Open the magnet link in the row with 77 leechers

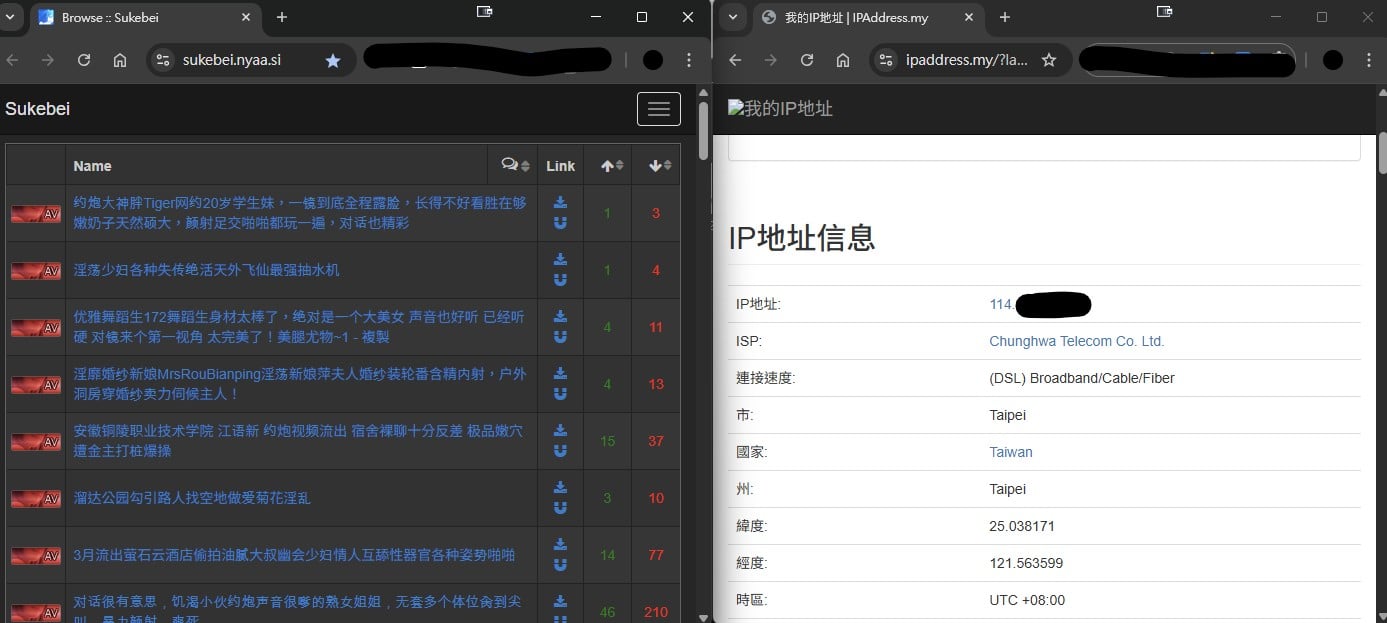pos(560,564)
